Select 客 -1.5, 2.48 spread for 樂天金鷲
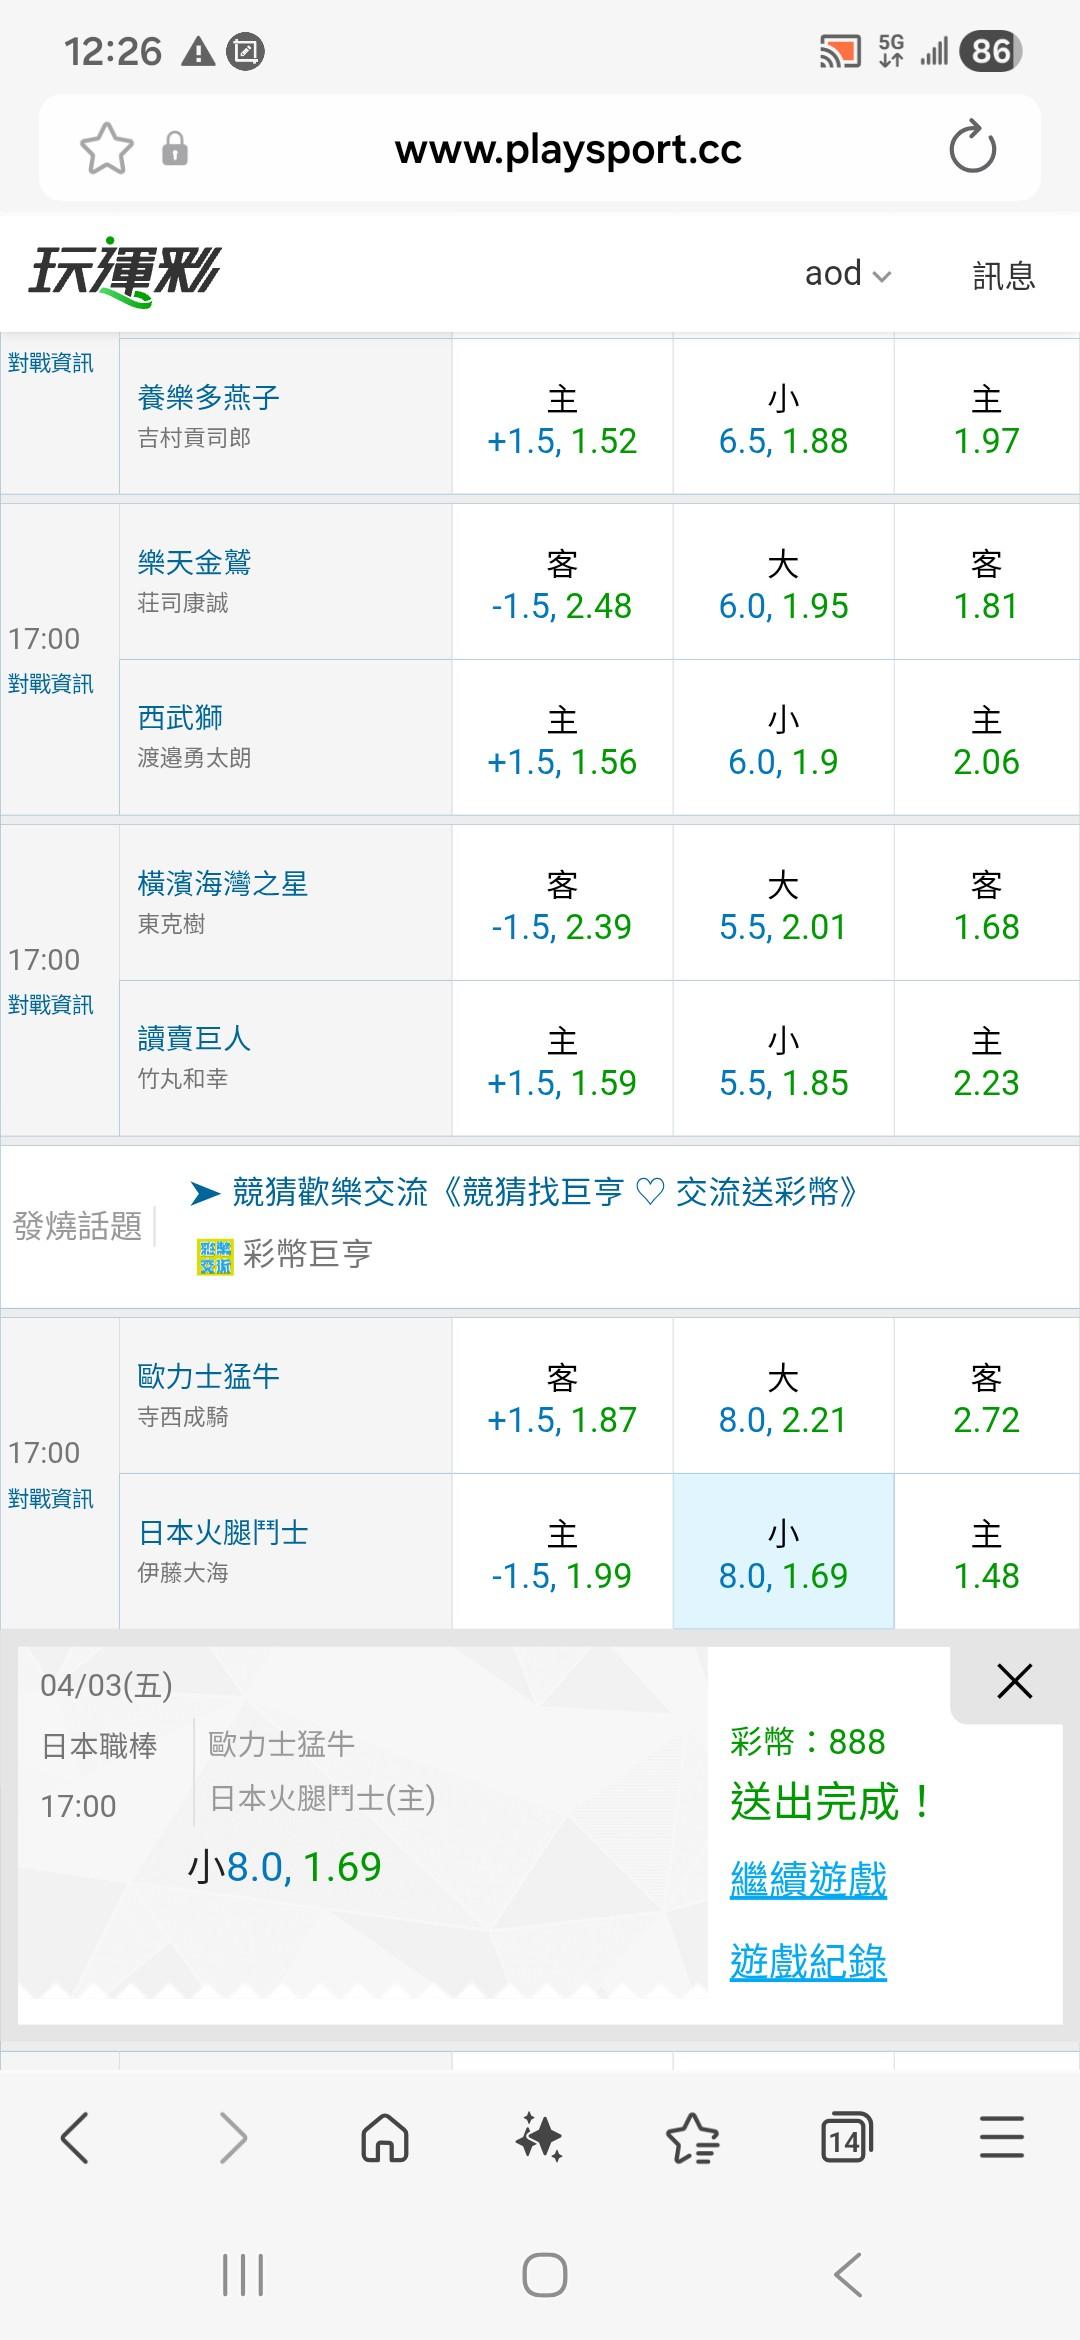1080x2340 pixels. pyautogui.click(x=562, y=583)
